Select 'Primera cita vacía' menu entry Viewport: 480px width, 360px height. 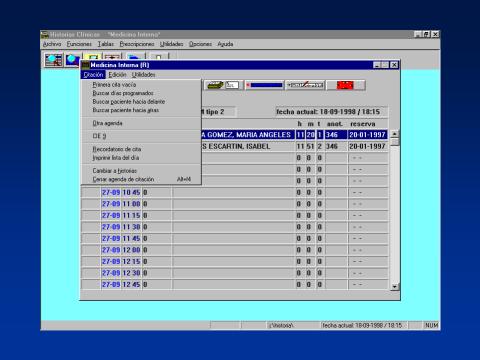114,85
